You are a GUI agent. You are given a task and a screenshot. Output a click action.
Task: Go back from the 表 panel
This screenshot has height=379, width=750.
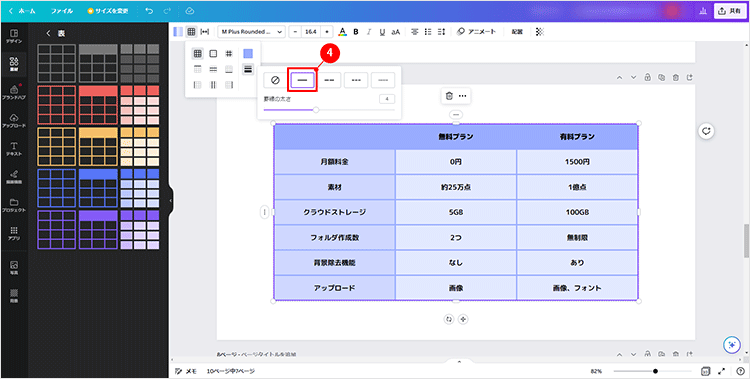[x=48, y=33]
